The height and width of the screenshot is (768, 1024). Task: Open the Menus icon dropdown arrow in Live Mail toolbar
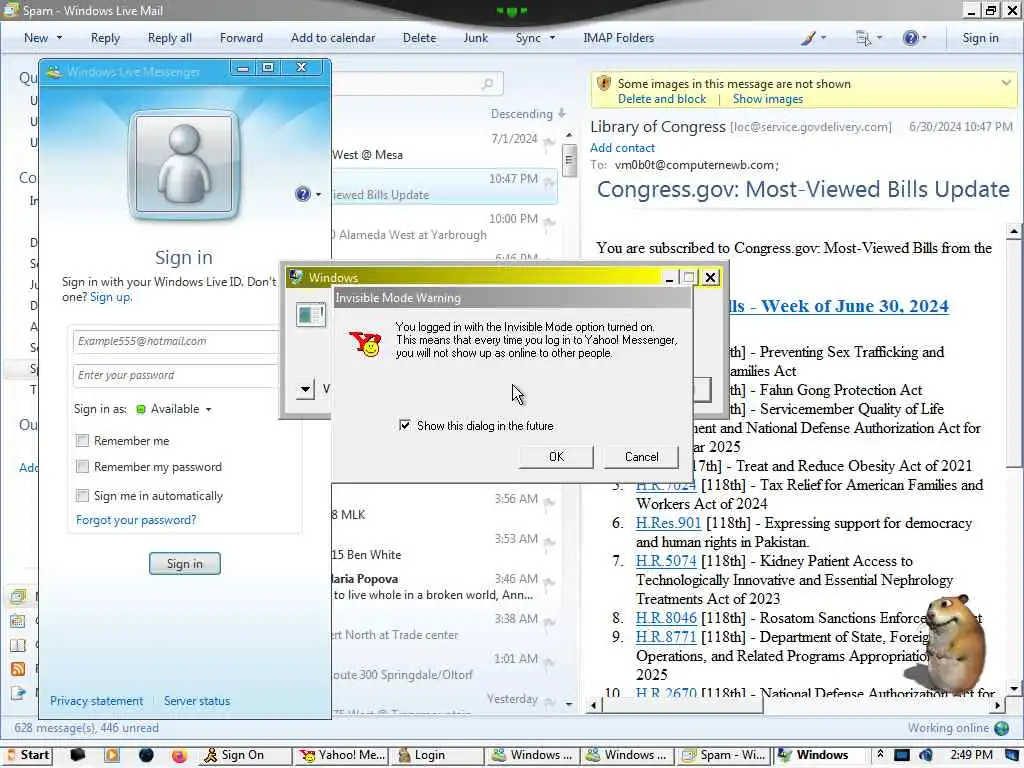coord(879,38)
